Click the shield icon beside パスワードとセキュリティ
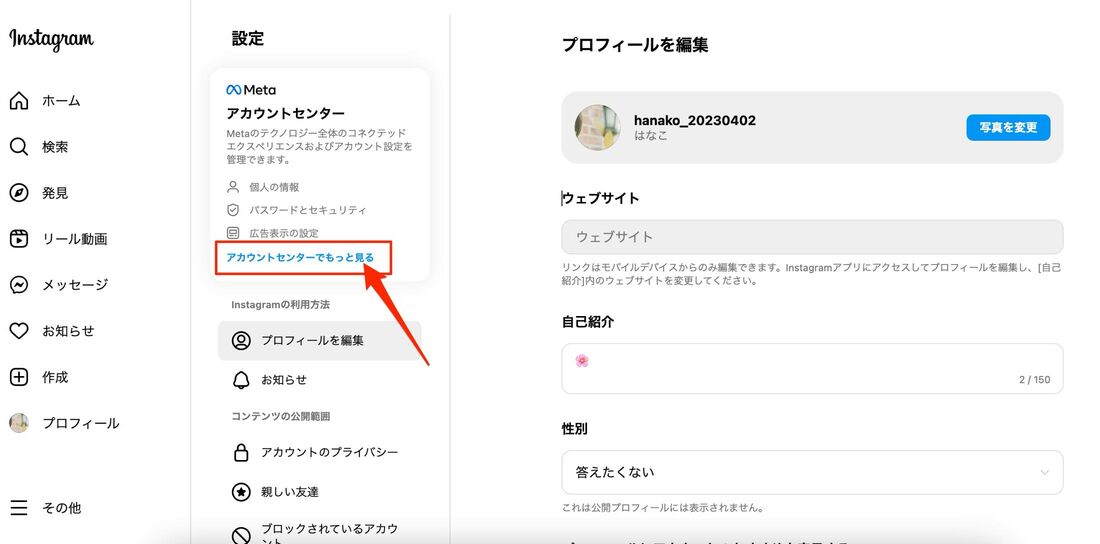Screen dimensions: 1100x544 (233, 210)
